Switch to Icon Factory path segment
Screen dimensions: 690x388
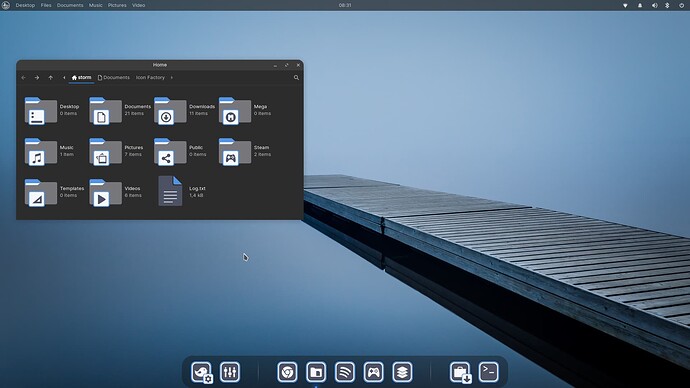[150, 77]
